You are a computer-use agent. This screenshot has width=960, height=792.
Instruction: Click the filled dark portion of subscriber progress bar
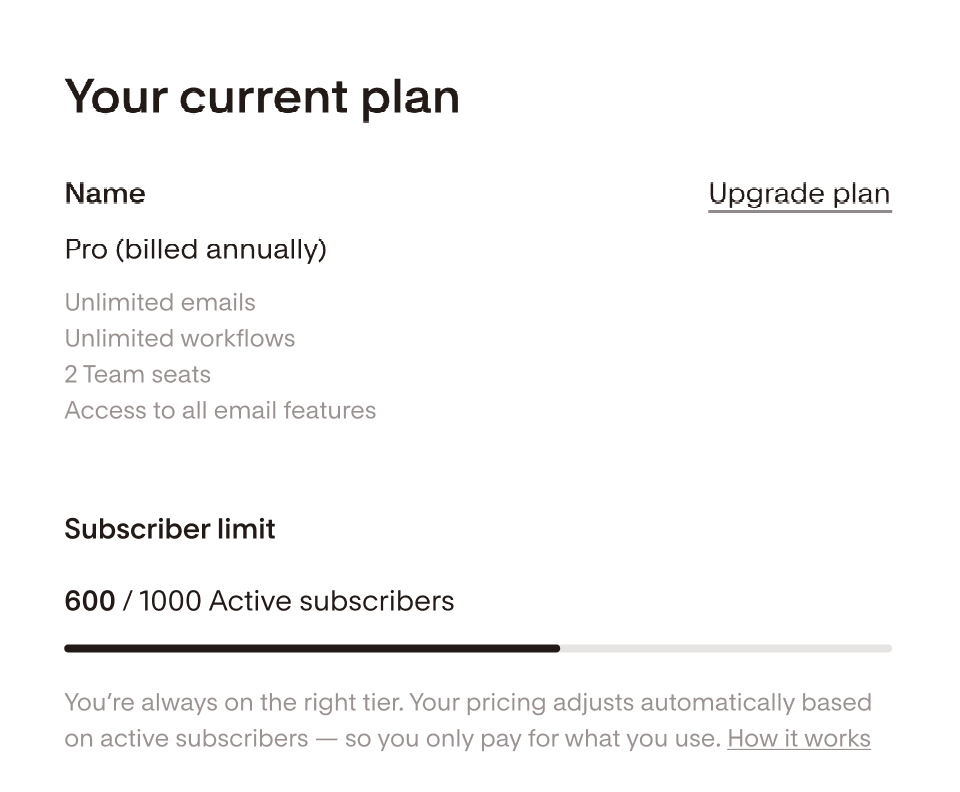click(311, 648)
